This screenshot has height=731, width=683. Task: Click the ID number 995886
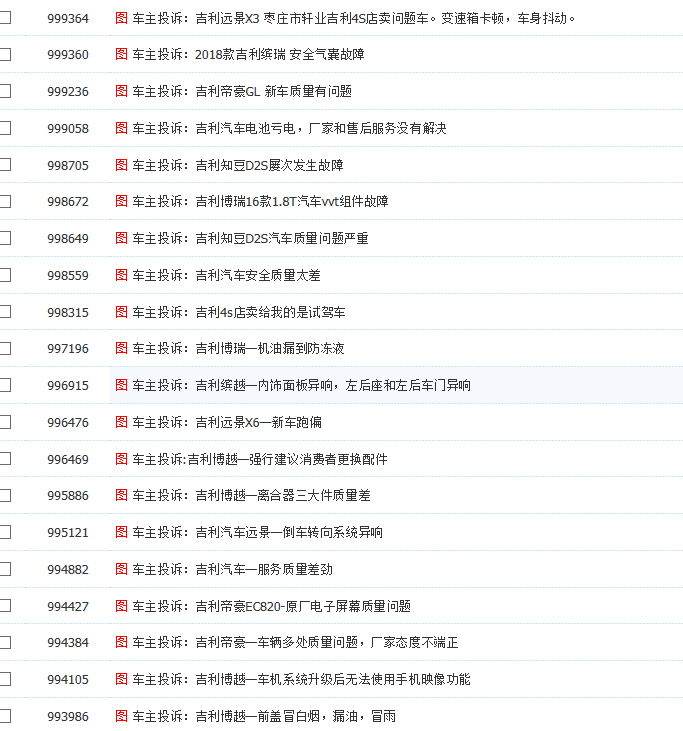point(68,495)
